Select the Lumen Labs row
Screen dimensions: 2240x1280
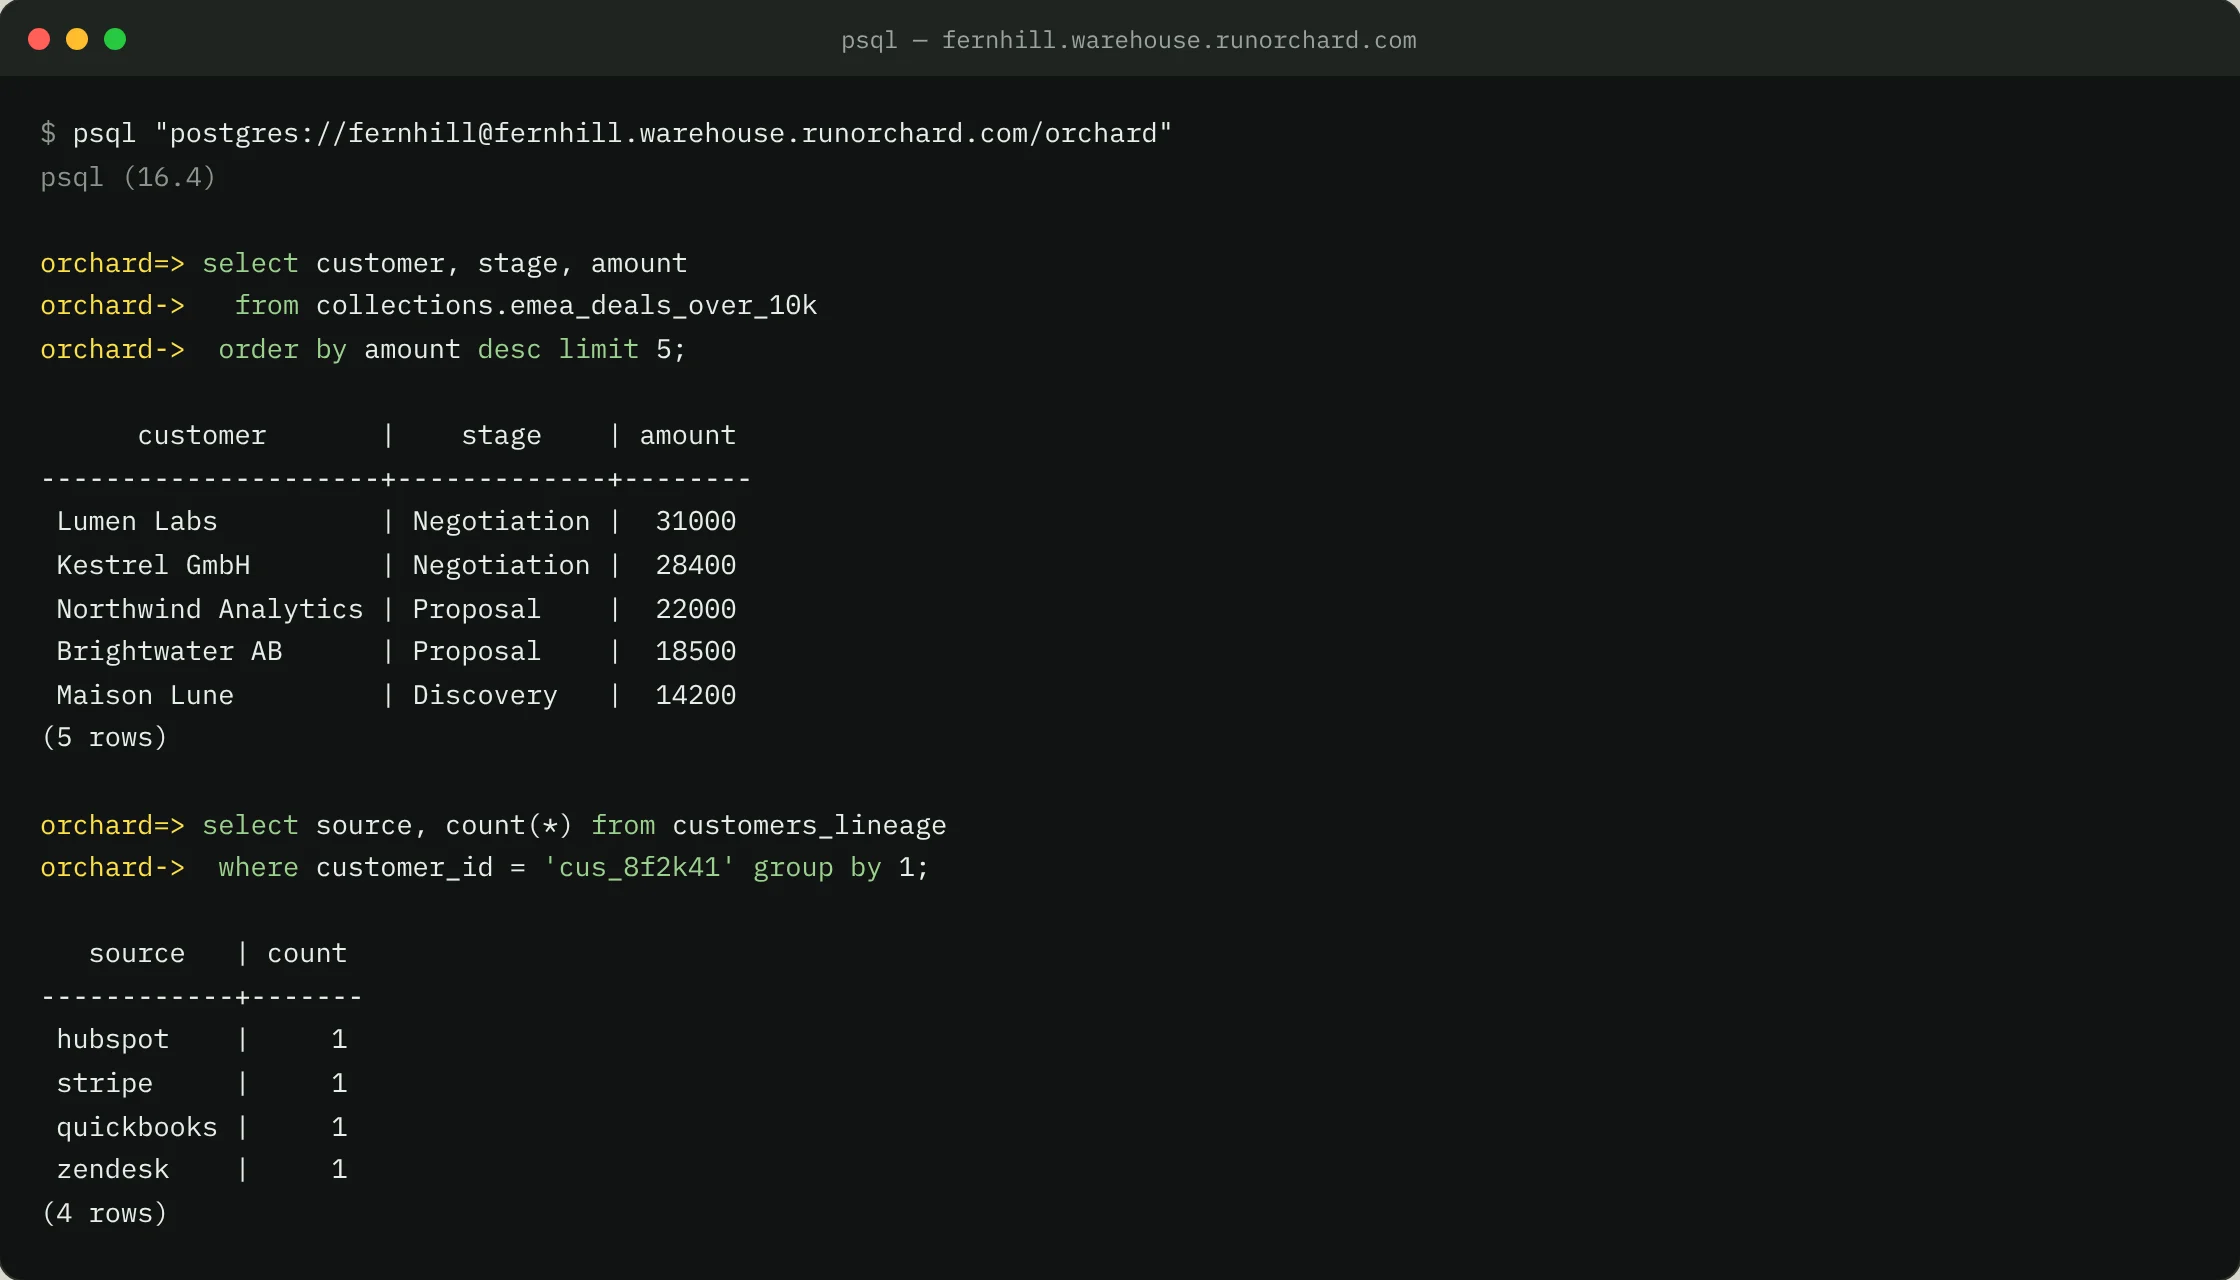(x=396, y=521)
